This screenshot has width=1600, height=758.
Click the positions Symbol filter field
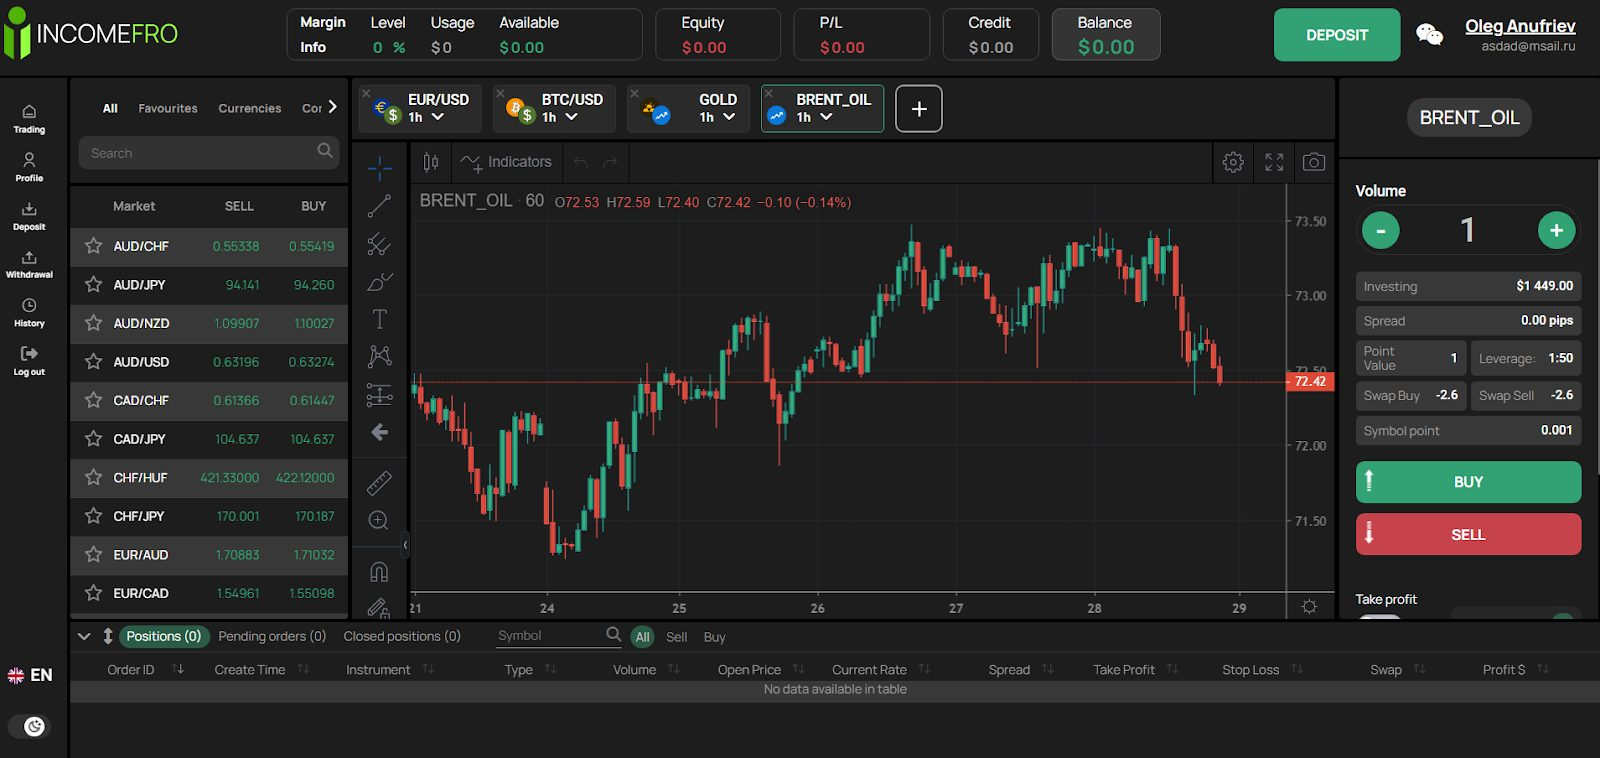pos(560,636)
